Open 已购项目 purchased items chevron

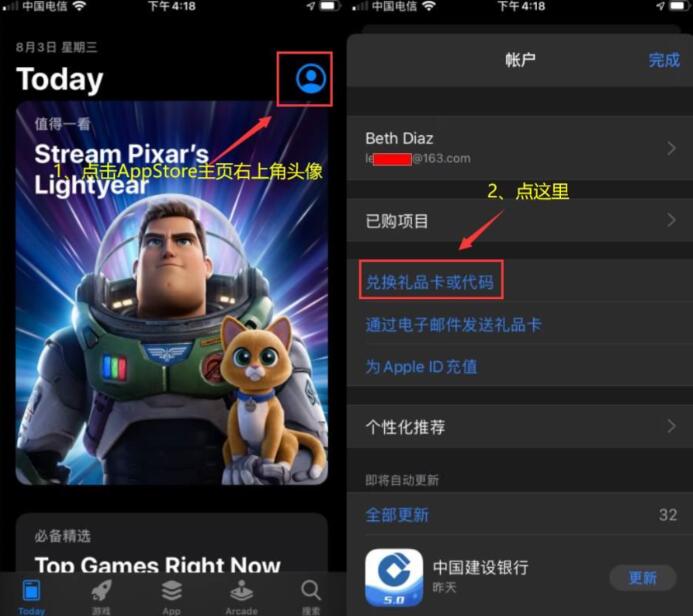click(x=672, y=220)
